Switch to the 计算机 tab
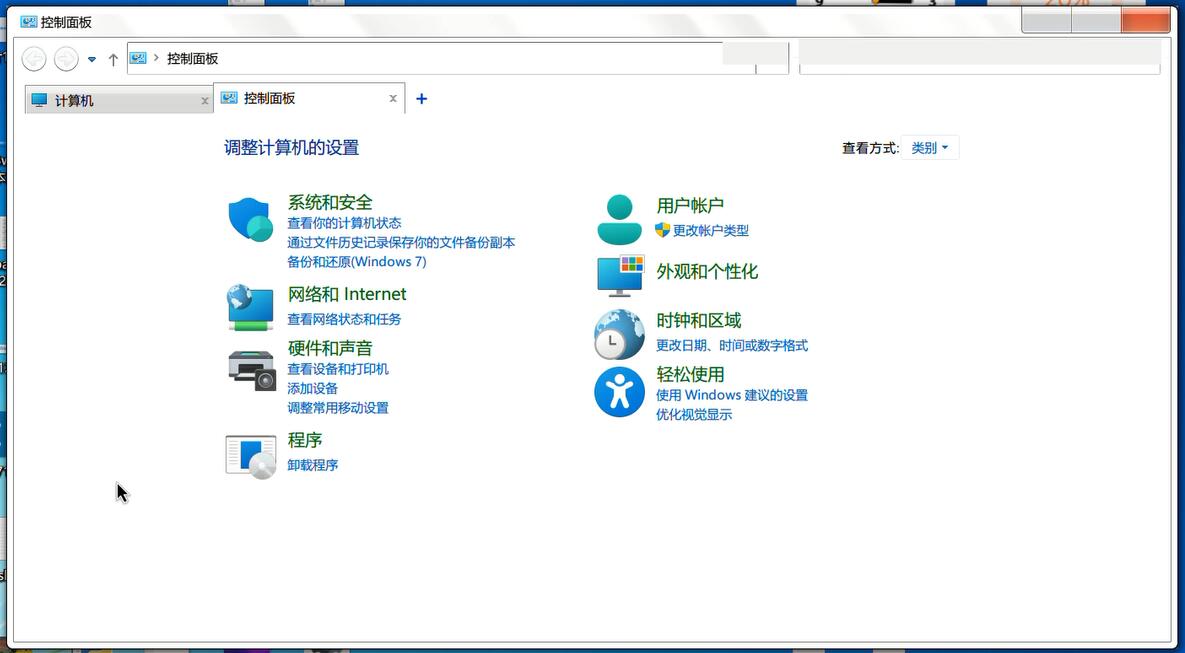Image resolution: width=1185 pixels, height=653 pixels. coord(110,100)
